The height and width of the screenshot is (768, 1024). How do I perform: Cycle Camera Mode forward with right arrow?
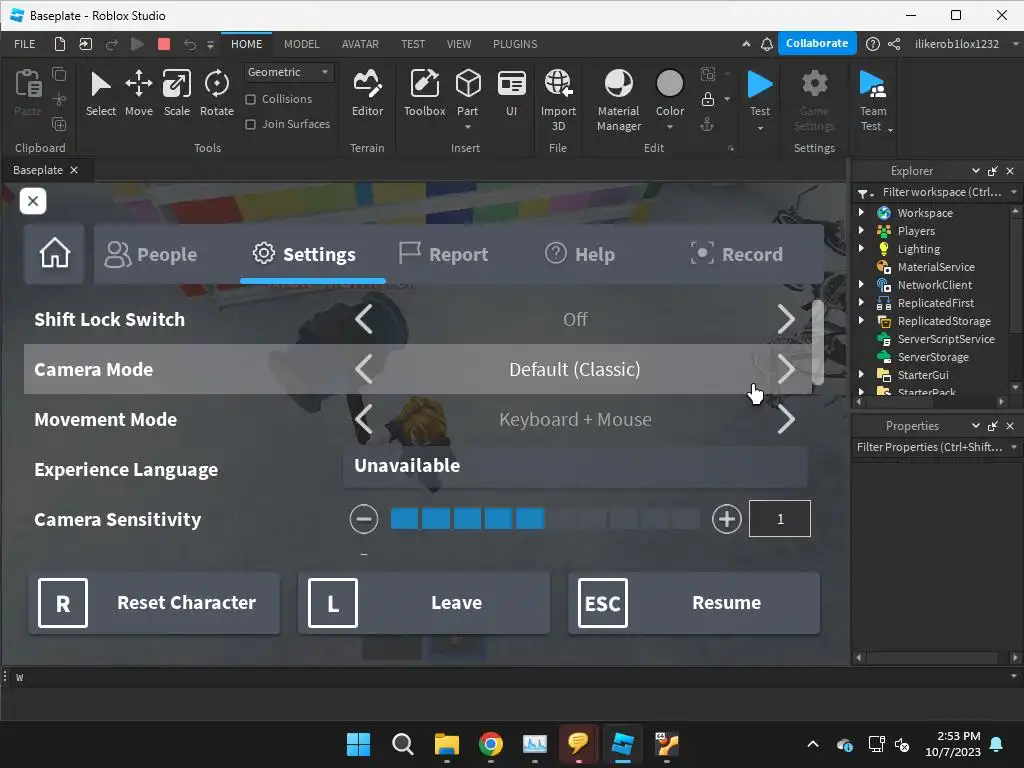point(786,370)
